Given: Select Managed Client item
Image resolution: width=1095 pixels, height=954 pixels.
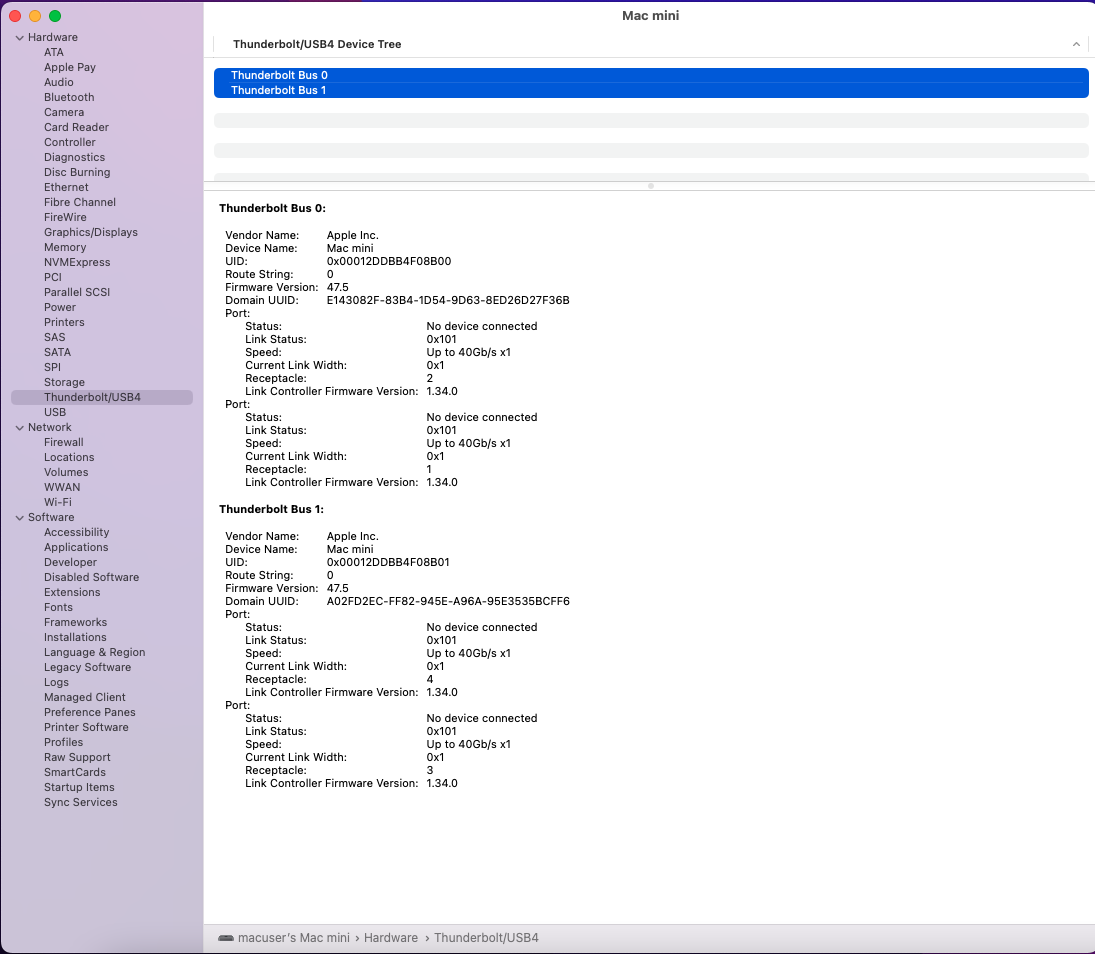Looking at the screenshot, I should (x=84, y=698).
